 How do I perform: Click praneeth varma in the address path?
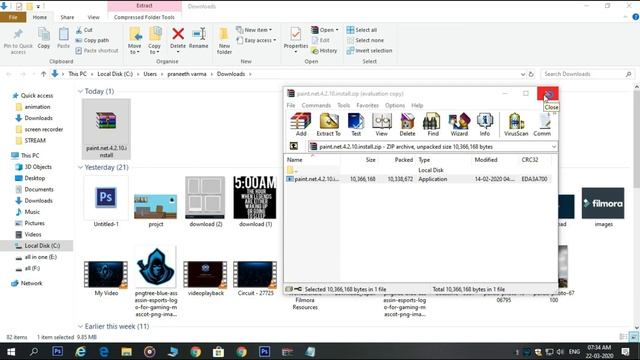tap(187, 74)
